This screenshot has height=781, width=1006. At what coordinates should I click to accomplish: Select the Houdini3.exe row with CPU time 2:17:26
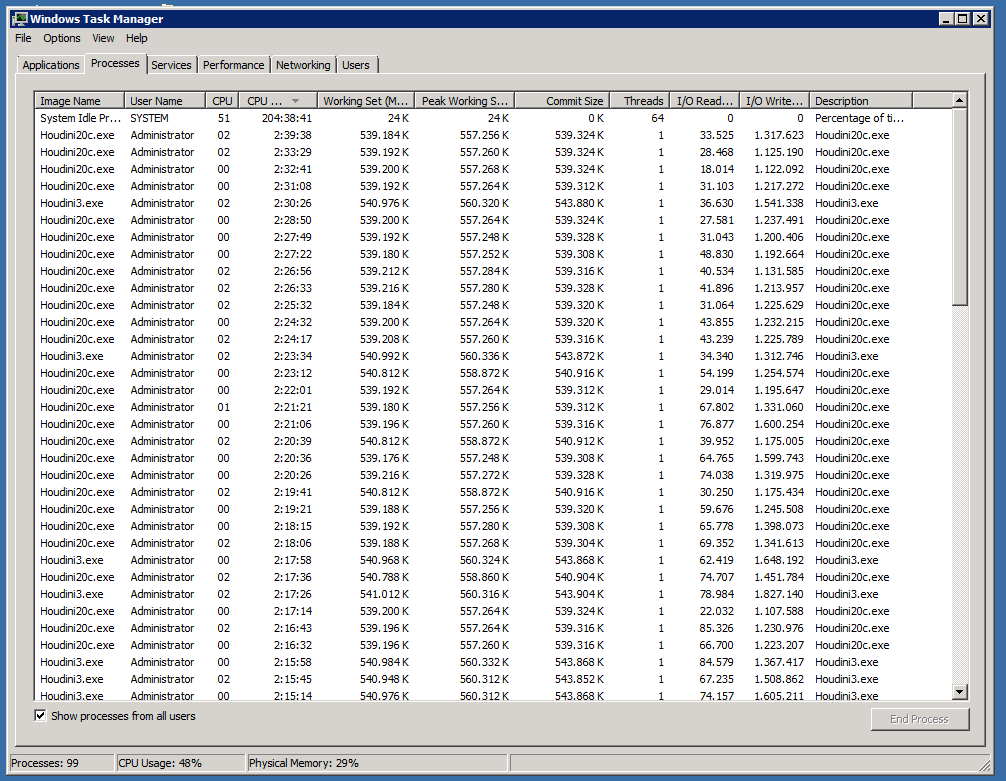493,594
